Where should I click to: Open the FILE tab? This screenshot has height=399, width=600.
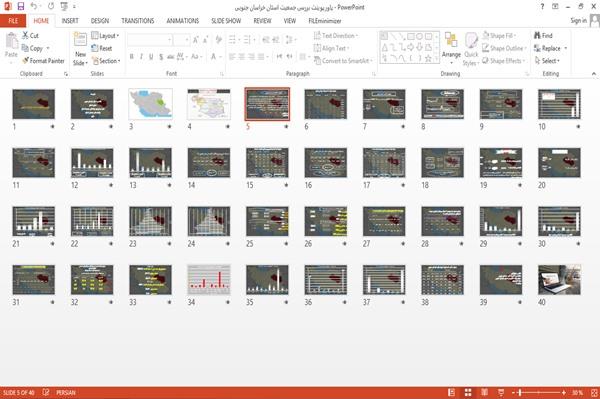pos(13,21)
